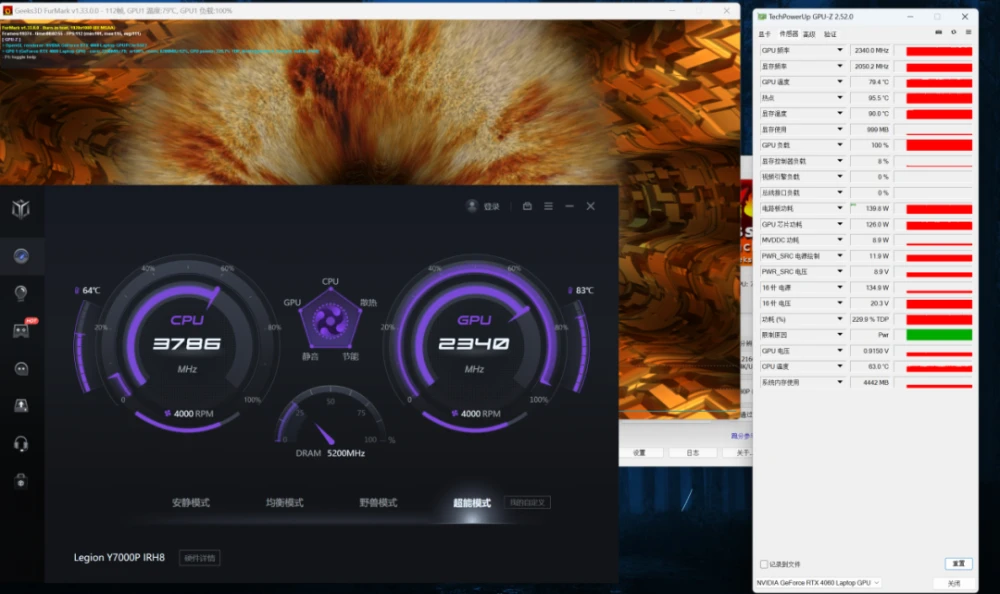The height and width of the screenshot is (594, 1000).
Task: Select the 野兽模式 beast mode
Action: pos(378,503)
